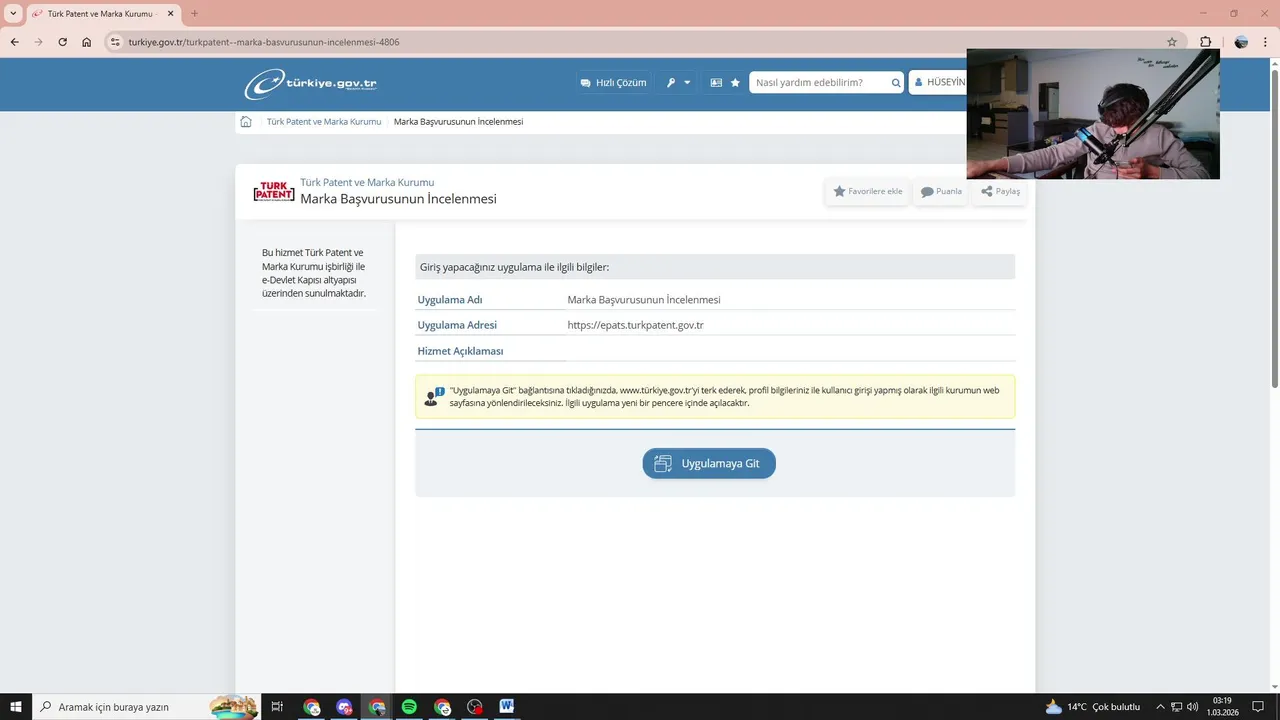Select the epats.turkpatent.gov.tr address text
The height and width of the screenshot is (720, 1280).
tap(635, 325)
